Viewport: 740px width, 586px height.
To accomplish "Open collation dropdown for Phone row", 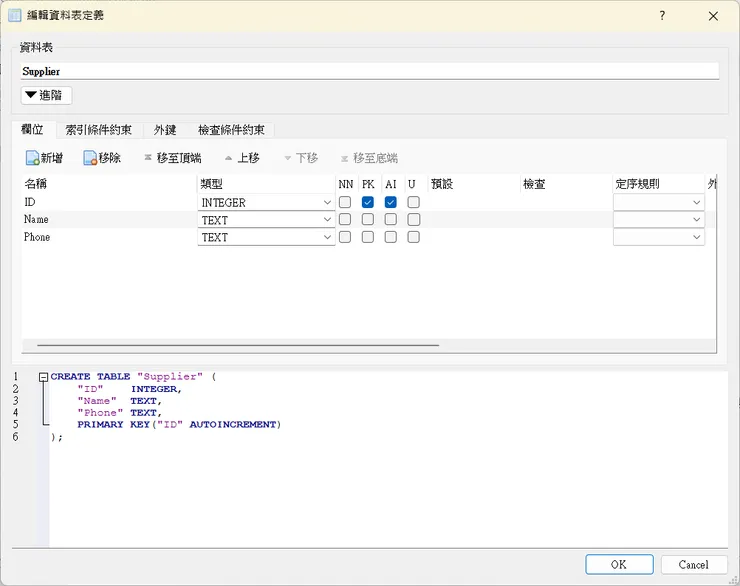I will pyautogui.click(x=659, y=237).
